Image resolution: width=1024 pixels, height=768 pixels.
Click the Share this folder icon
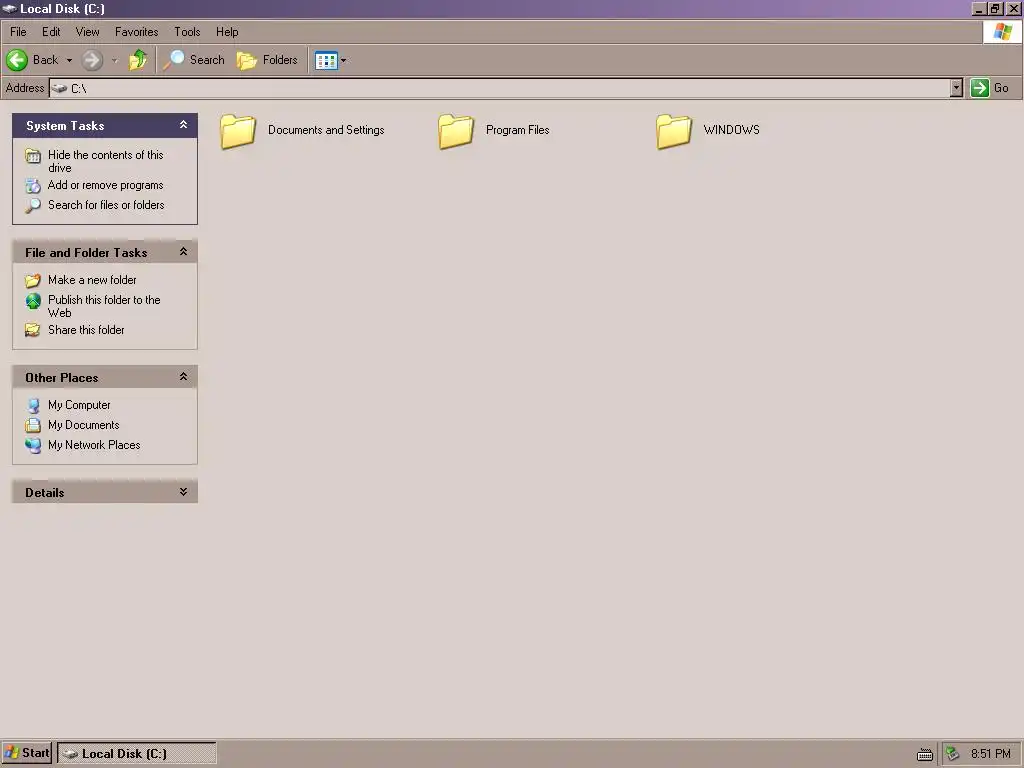pyautogui.click(x=33, y=330)
